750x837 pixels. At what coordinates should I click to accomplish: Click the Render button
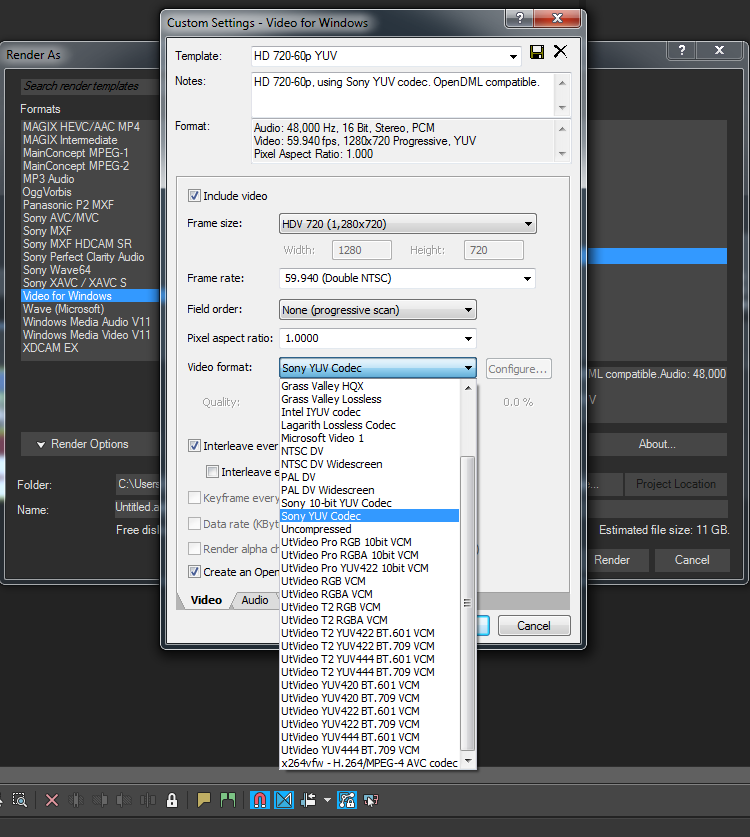pos(612,560)
